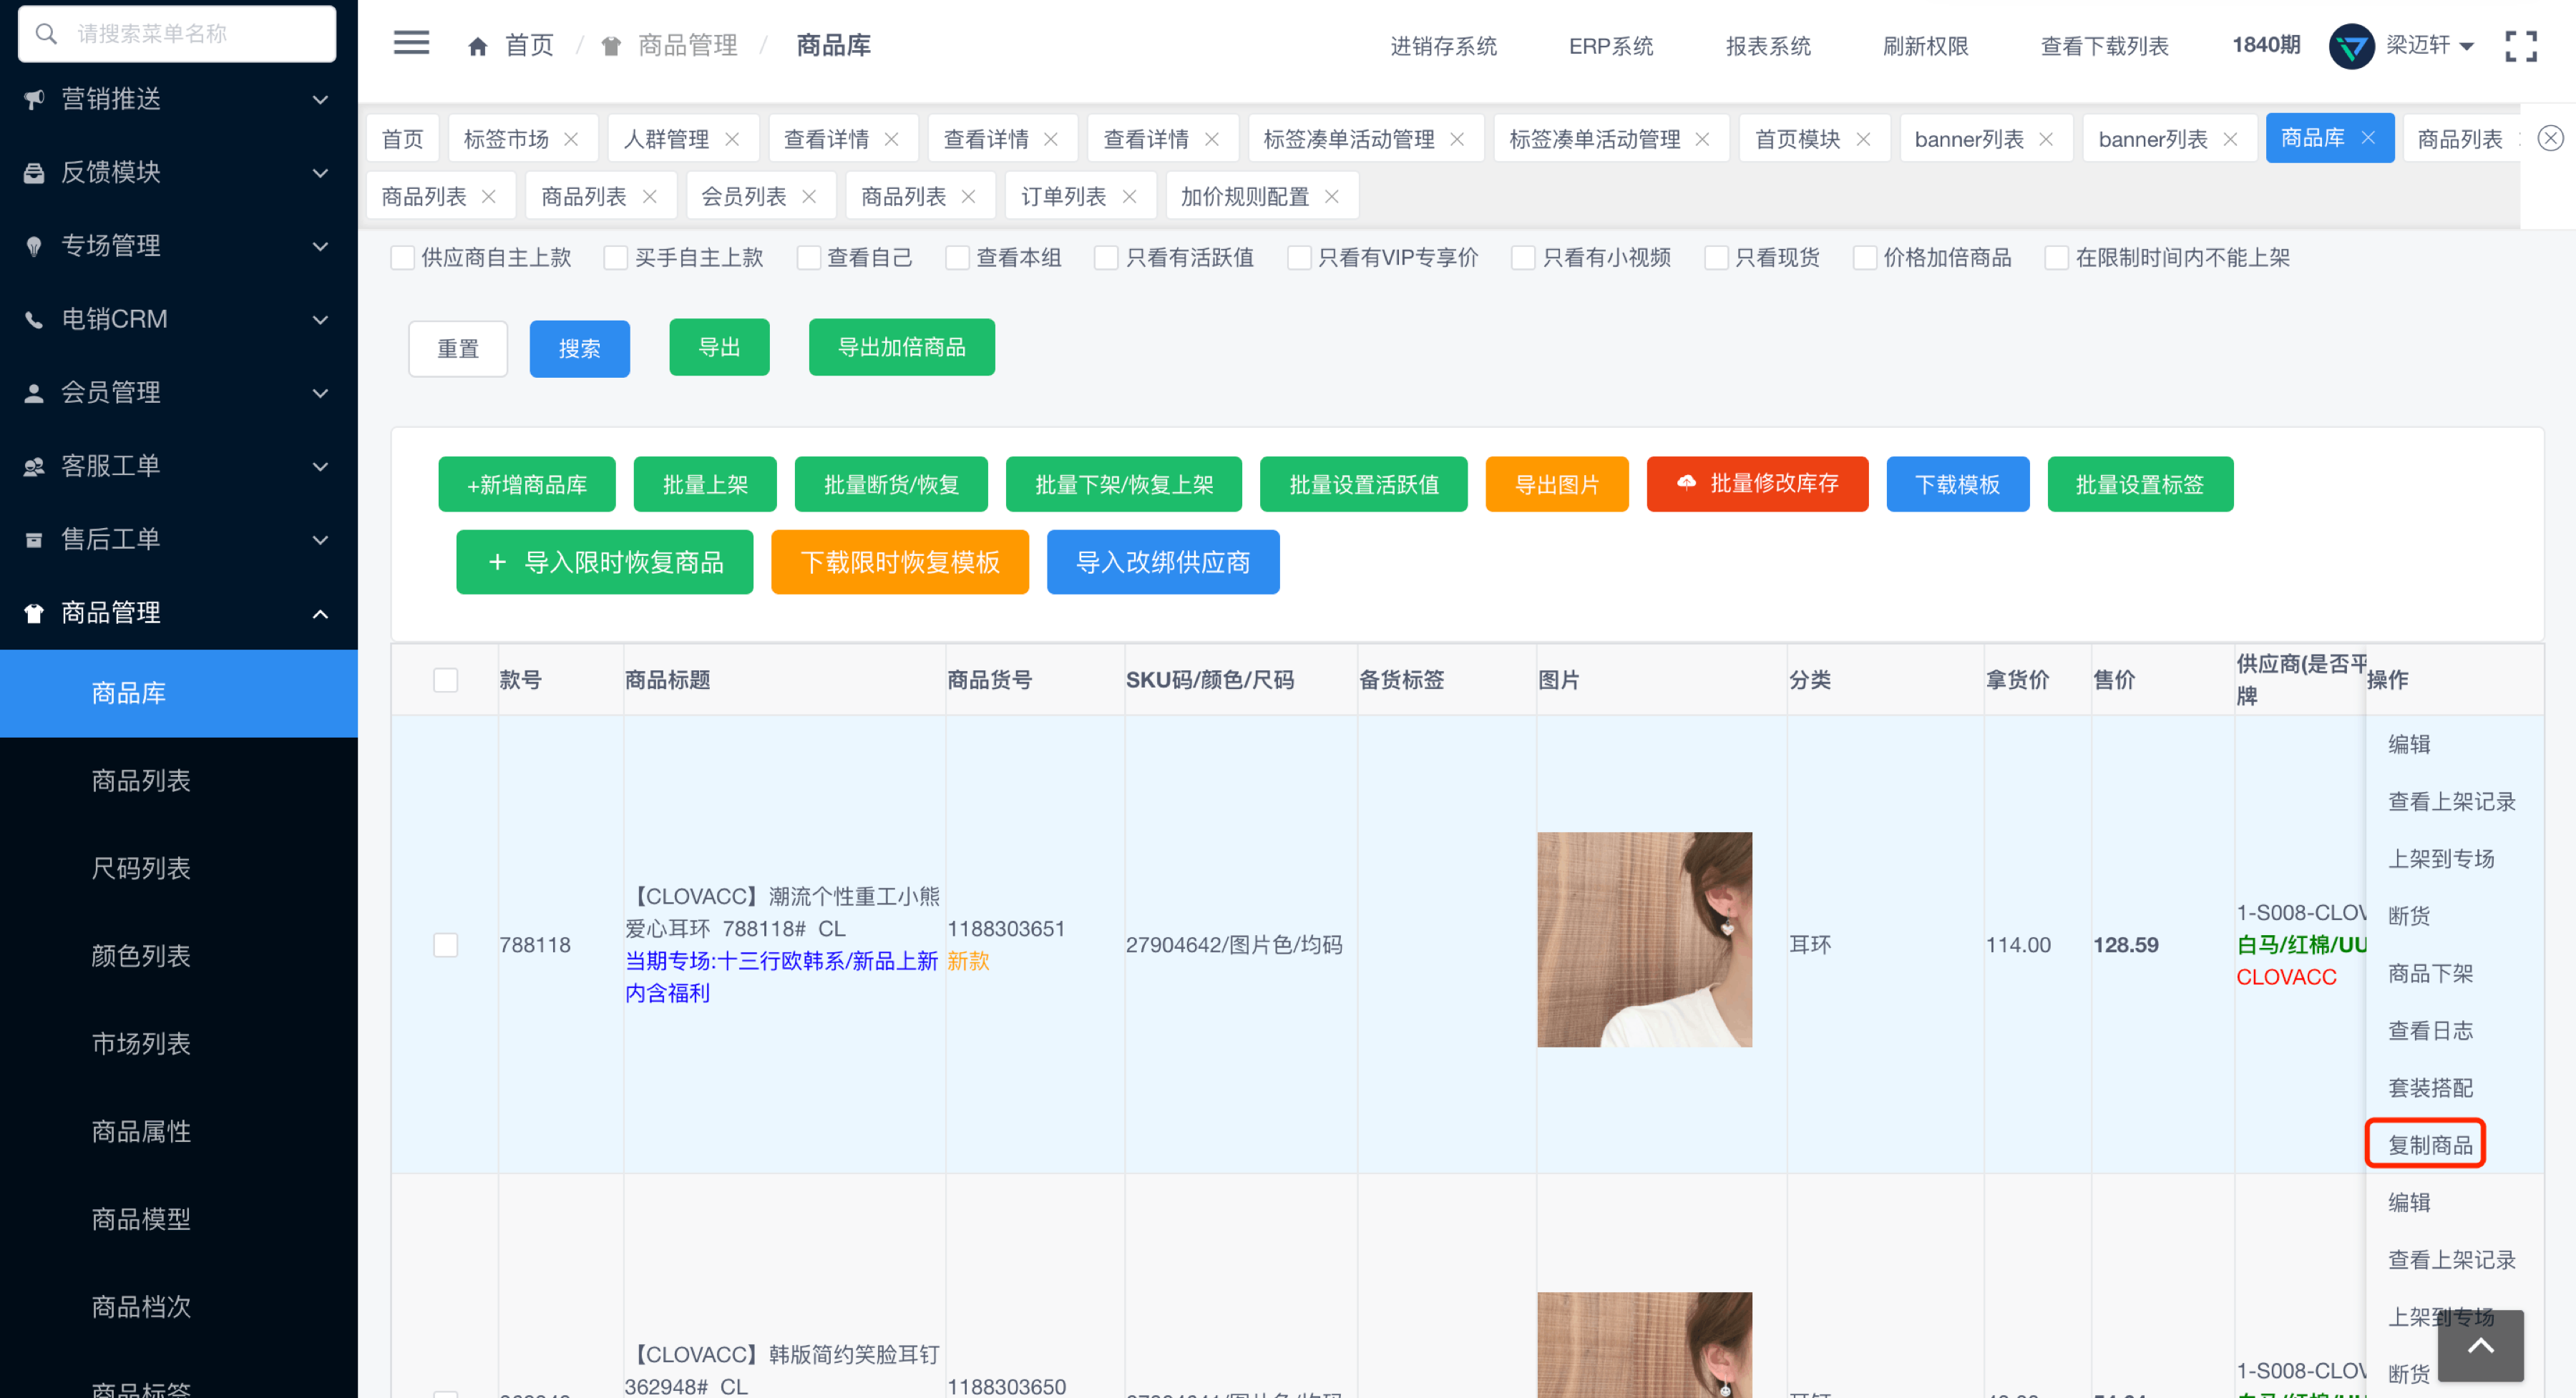
Task: Enable 只看有活跃值 checkbox
Action: (1106, 258)
